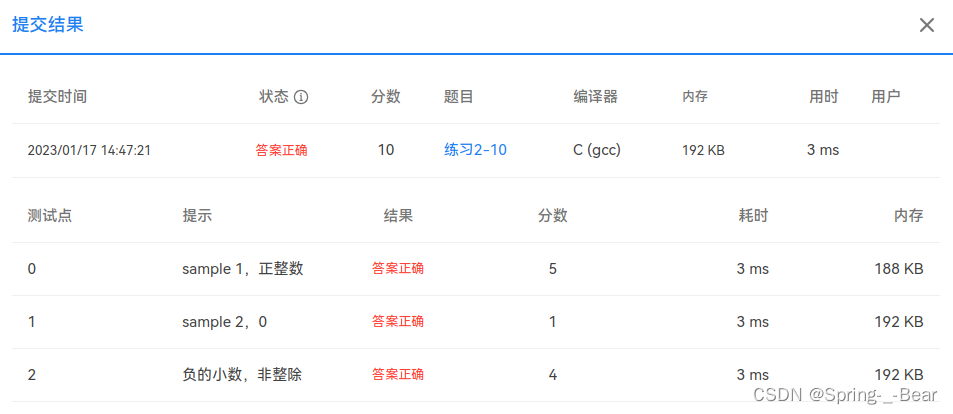Click the memory value 192 KB in the submission row

pyautogui.click(x=703, y=151)
